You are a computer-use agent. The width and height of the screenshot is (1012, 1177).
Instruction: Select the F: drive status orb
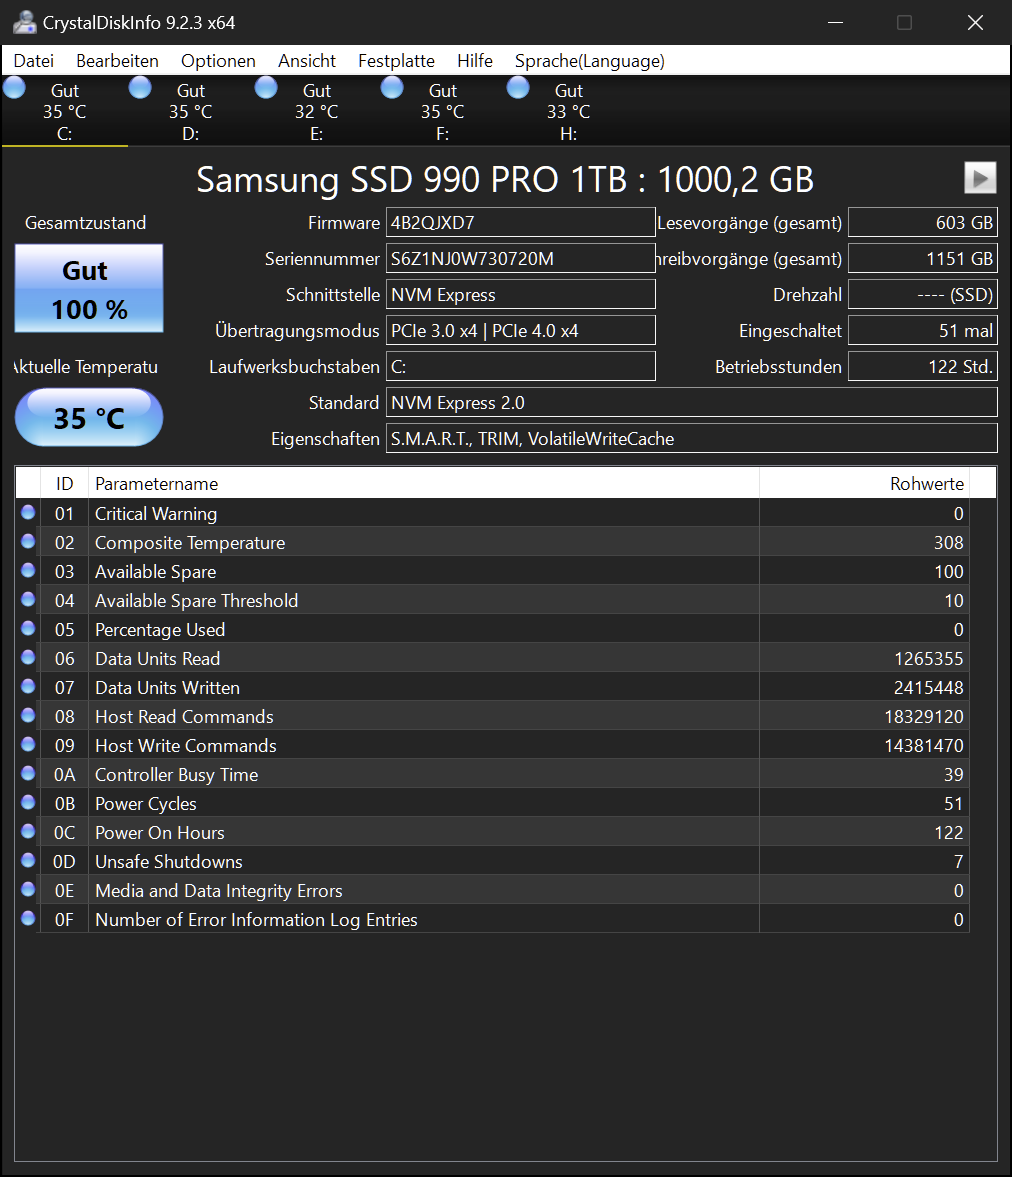pos(392,88)
